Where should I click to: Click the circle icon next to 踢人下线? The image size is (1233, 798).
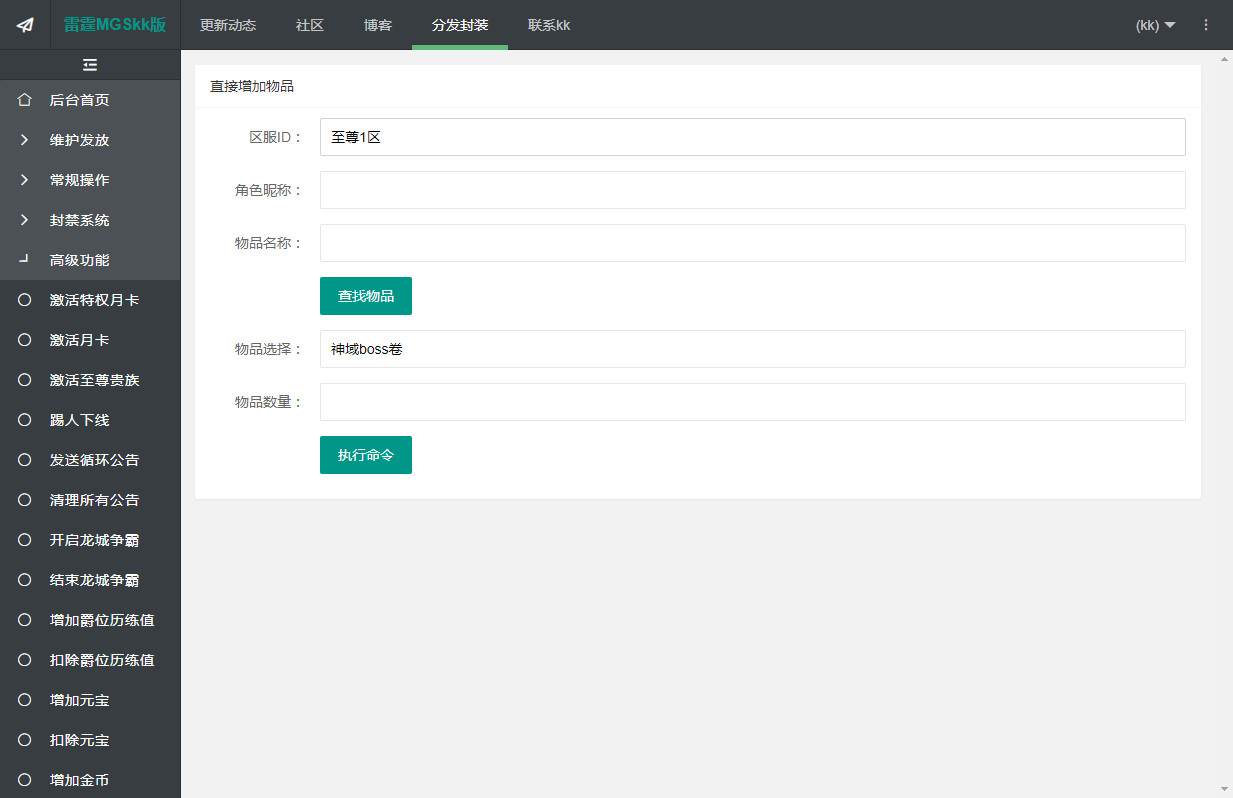pyautogui.click(x=25, y=420)
